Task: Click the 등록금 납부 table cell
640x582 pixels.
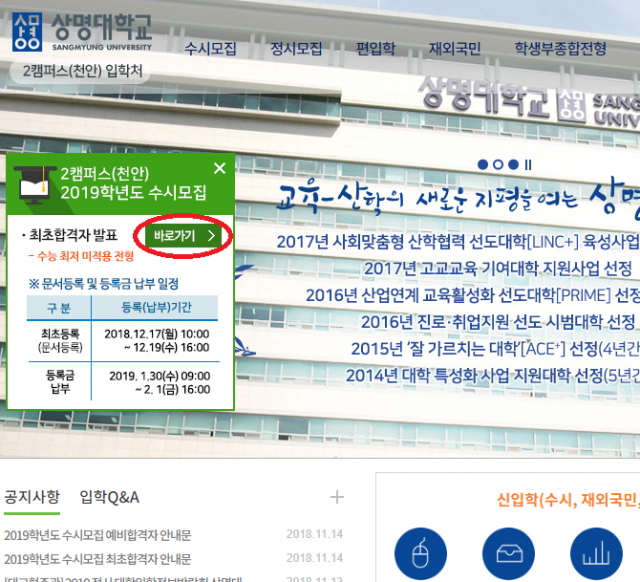Action: 60,381
